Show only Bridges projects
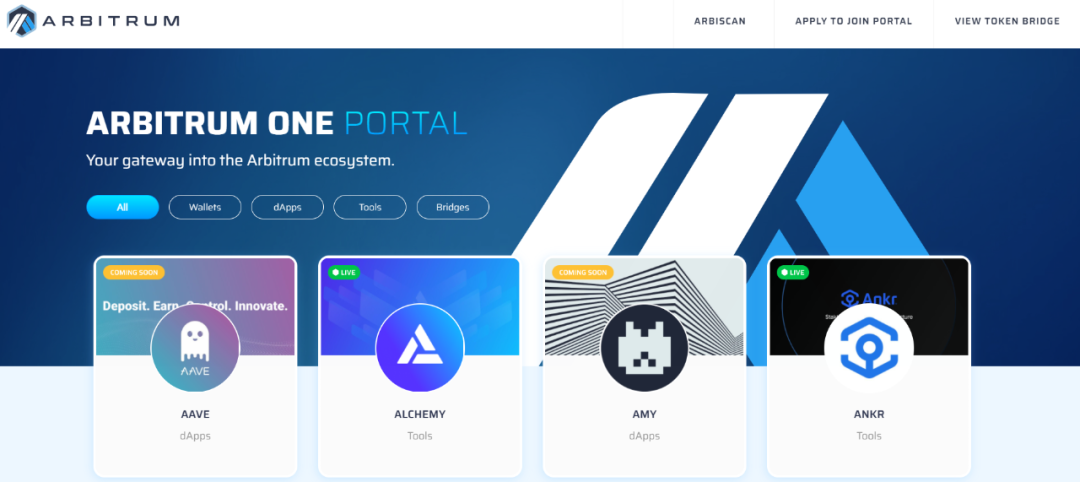Viewport: 1080px width, 482px height. coord(453,207)
